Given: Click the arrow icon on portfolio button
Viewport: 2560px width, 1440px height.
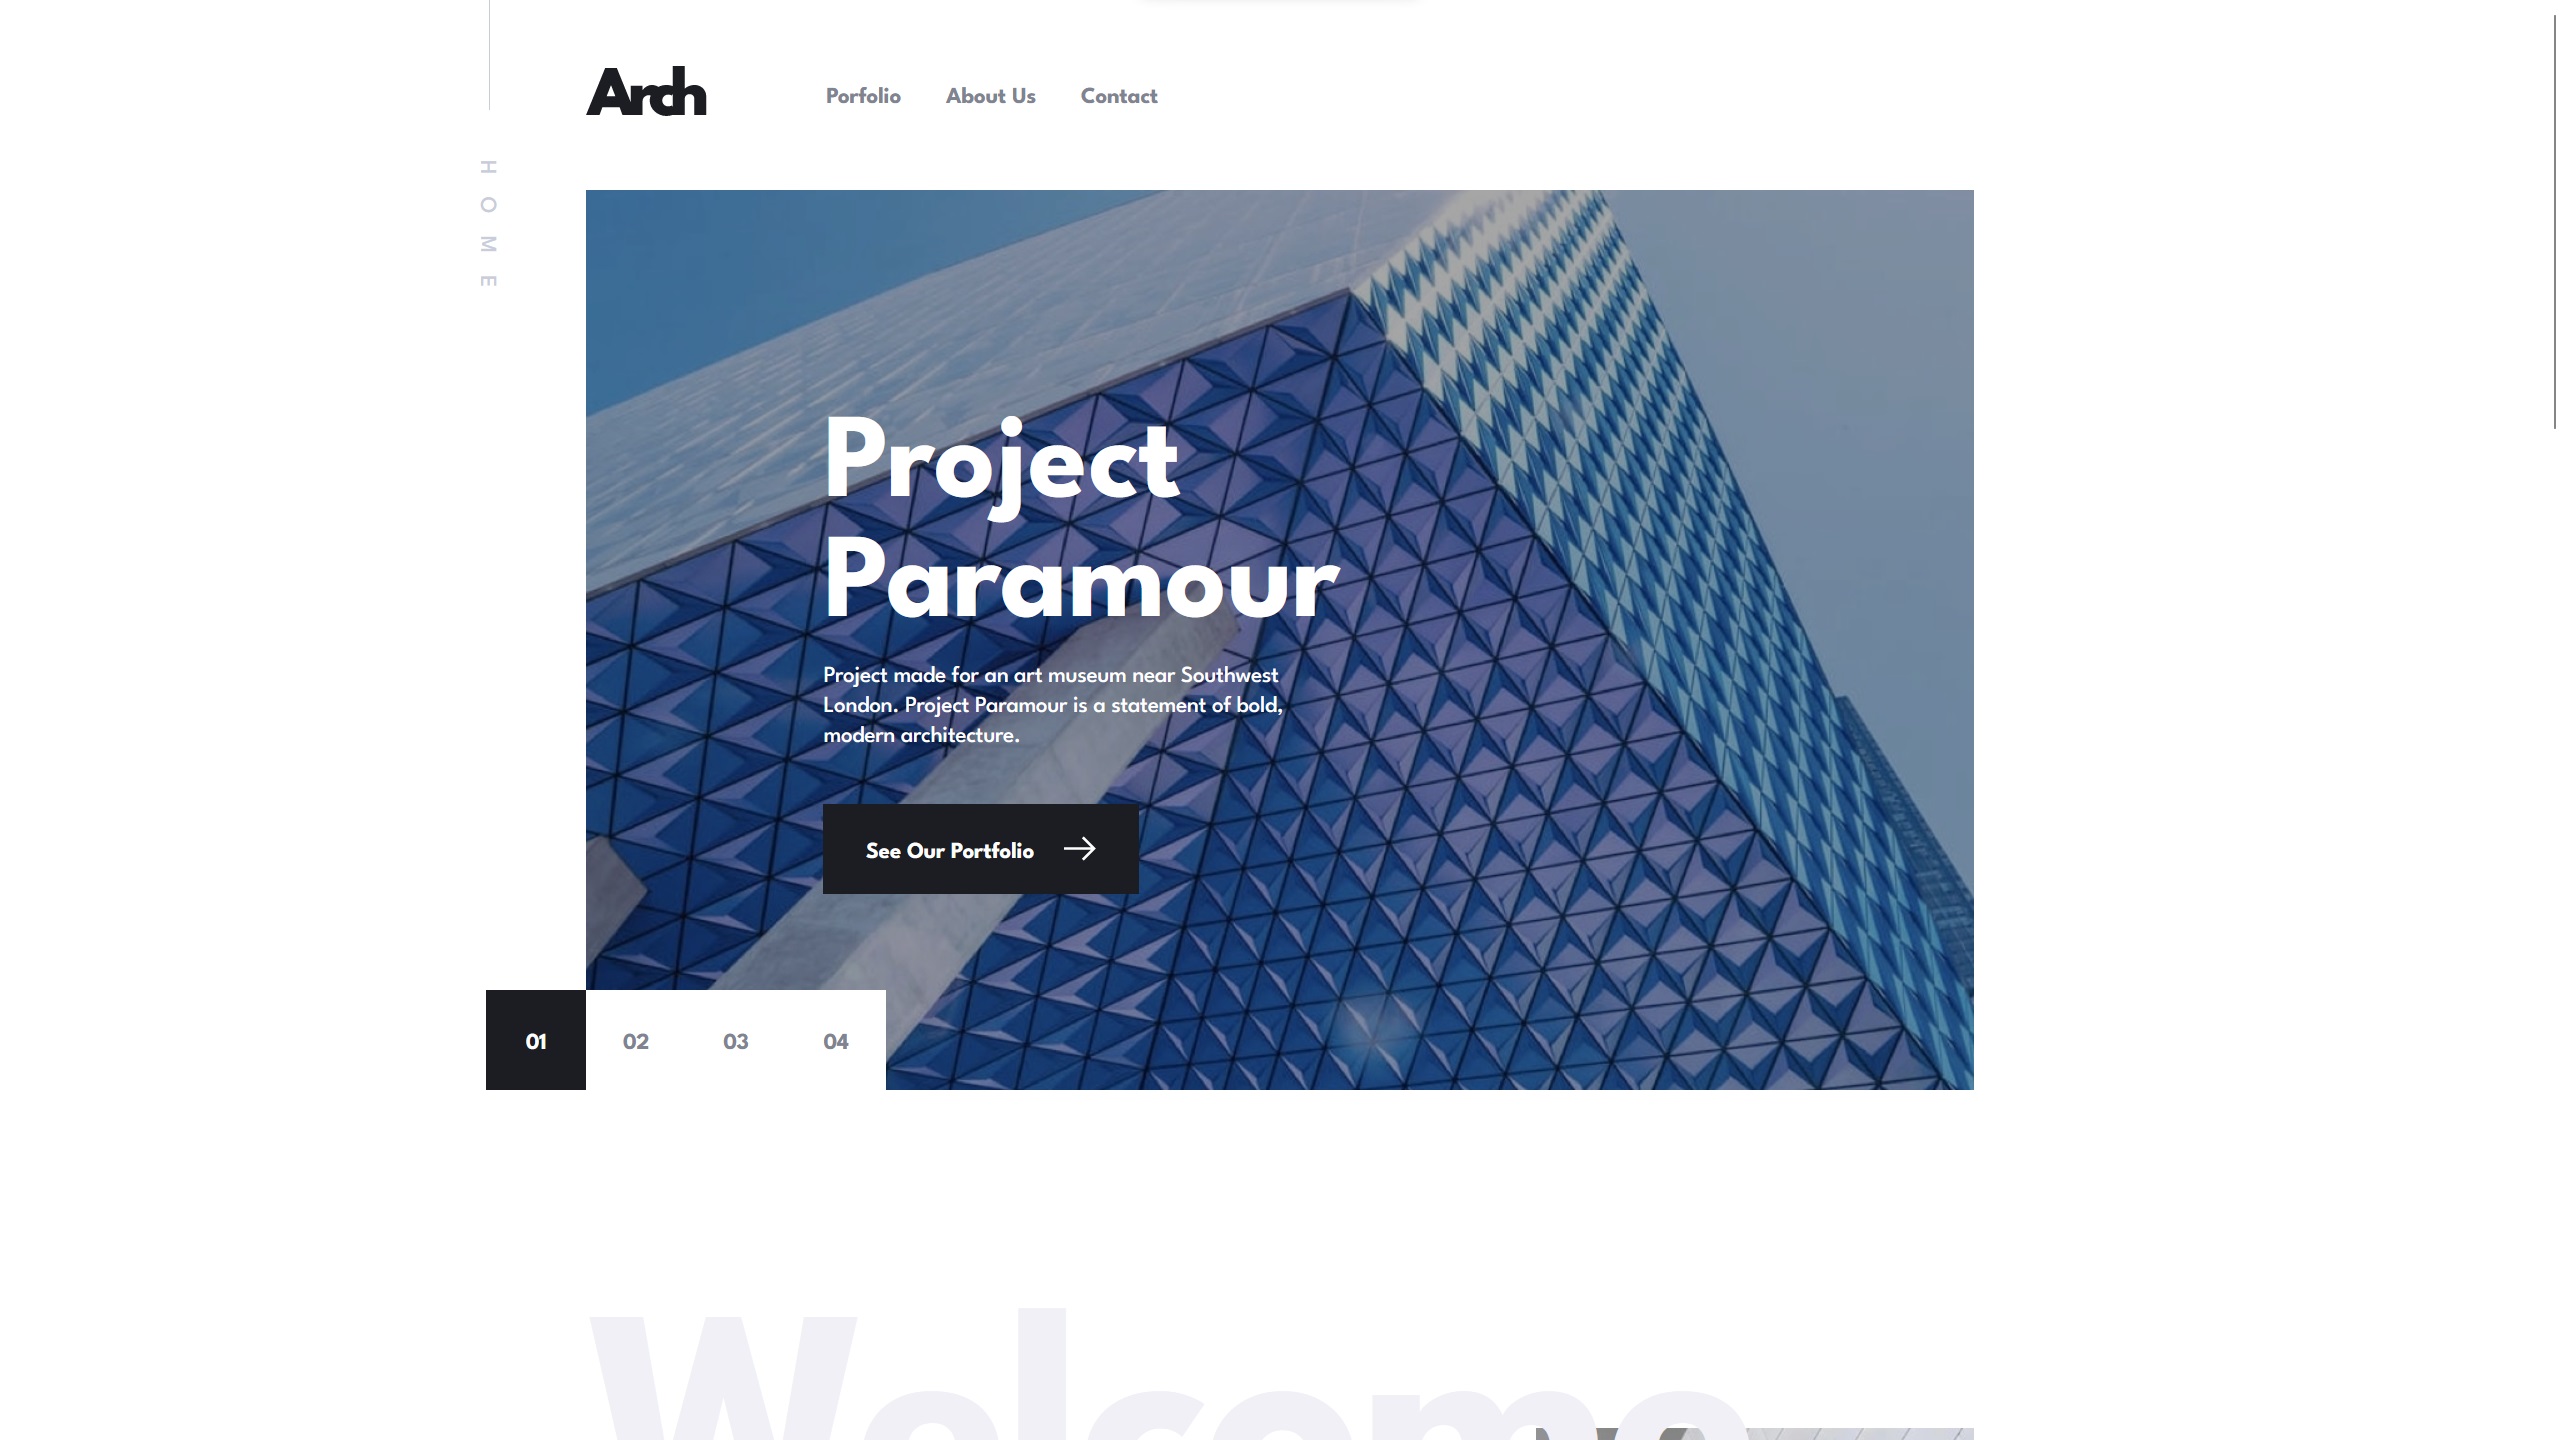Looking at the screenshot, I should 1080,849.
